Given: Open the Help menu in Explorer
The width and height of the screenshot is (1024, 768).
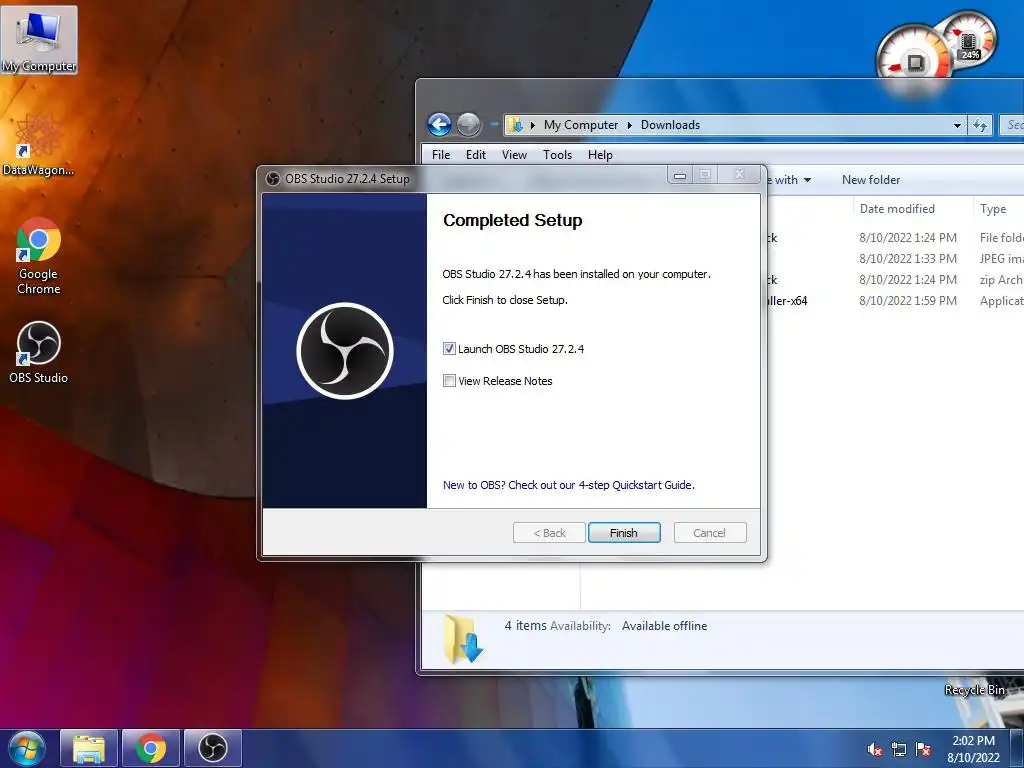Looking at the screenshot, I should click(600, 155).
